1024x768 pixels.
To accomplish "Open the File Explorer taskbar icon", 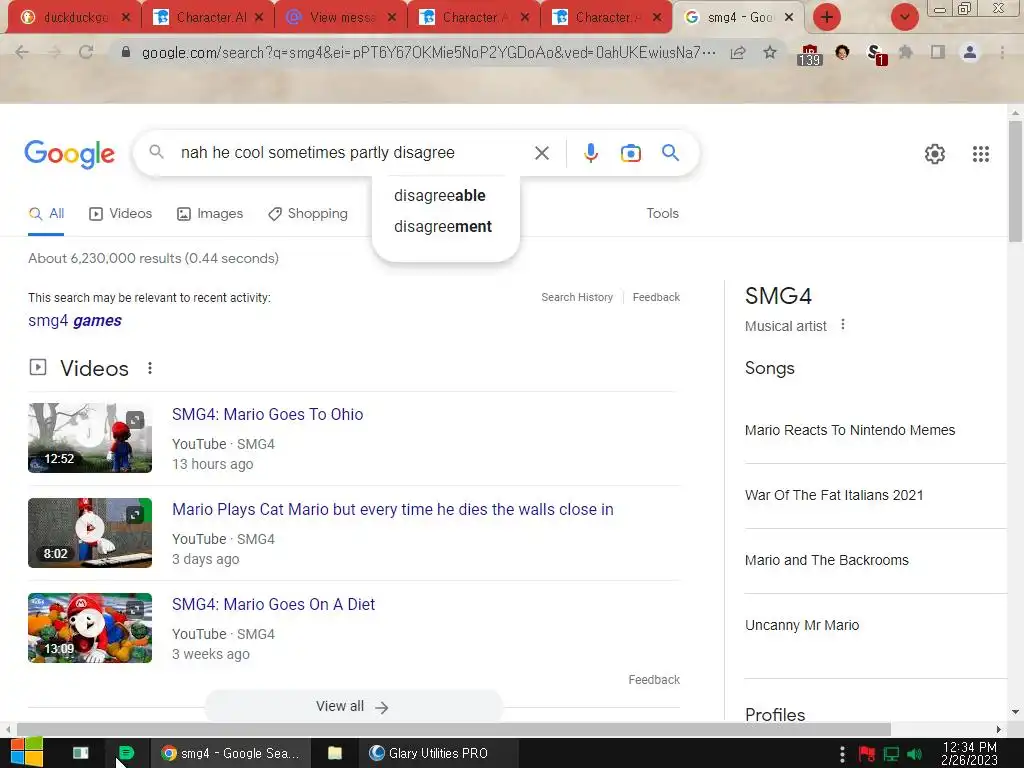I will coord(335,753).
